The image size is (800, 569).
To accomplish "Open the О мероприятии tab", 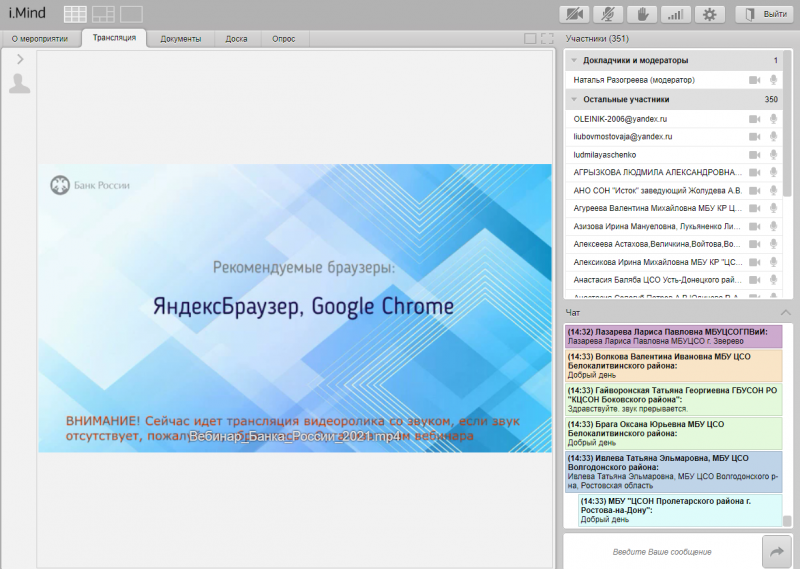I will click(40, 39).
